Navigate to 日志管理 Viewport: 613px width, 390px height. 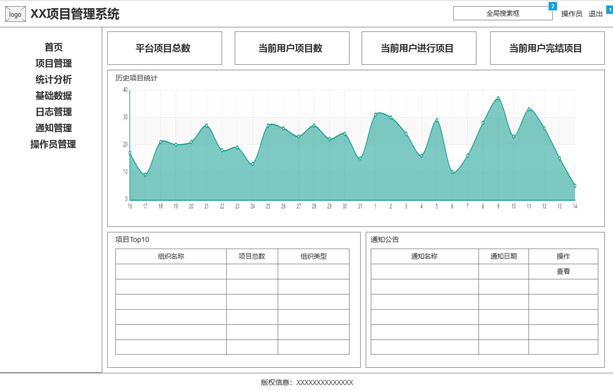54,112
